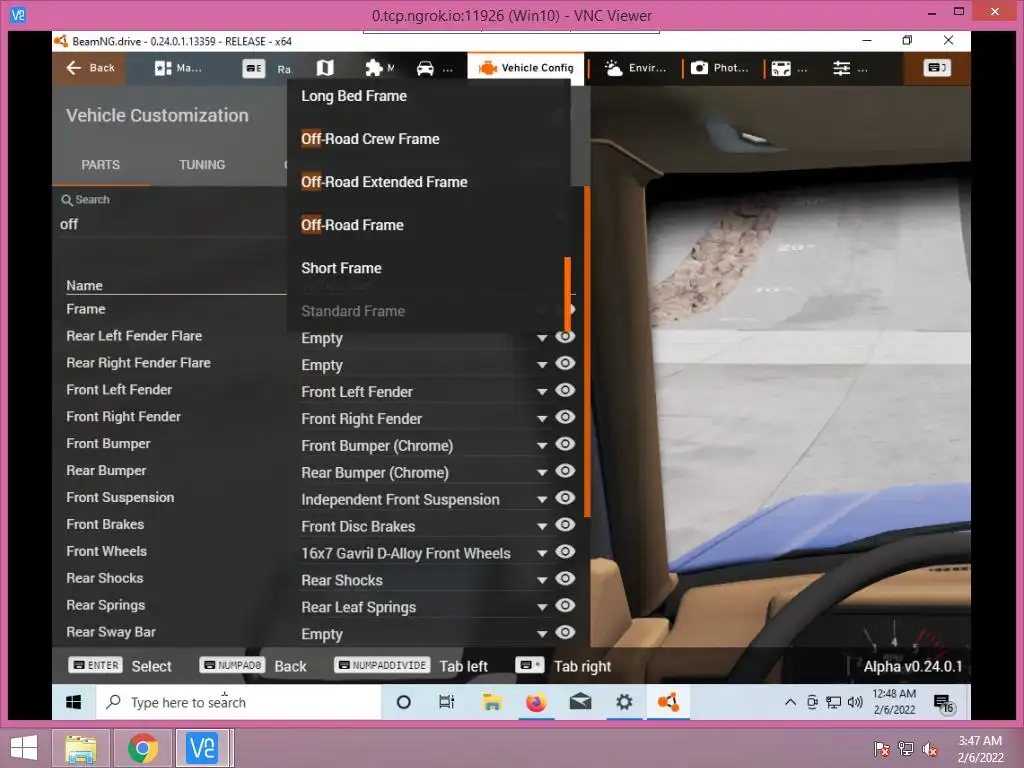This screenshot has height=768, width=1024.
Task: Open Chrome on the host taskbar
Action: click(142, 748)
